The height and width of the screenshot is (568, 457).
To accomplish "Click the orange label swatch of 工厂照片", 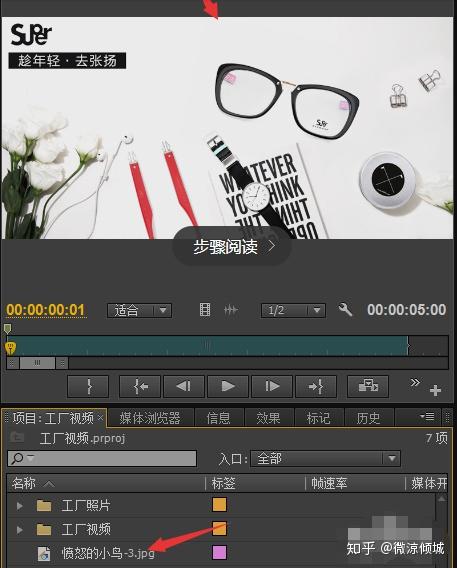I will [x=219, y=504].
